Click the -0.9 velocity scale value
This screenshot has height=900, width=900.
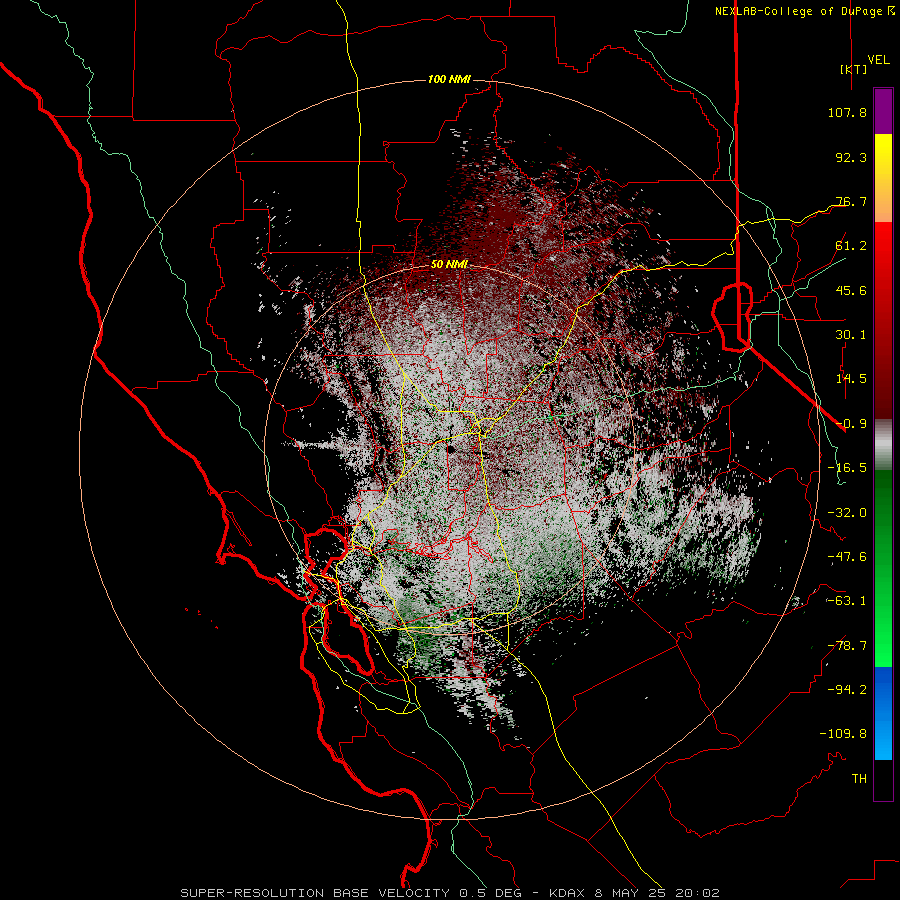(x=851, y=424)
